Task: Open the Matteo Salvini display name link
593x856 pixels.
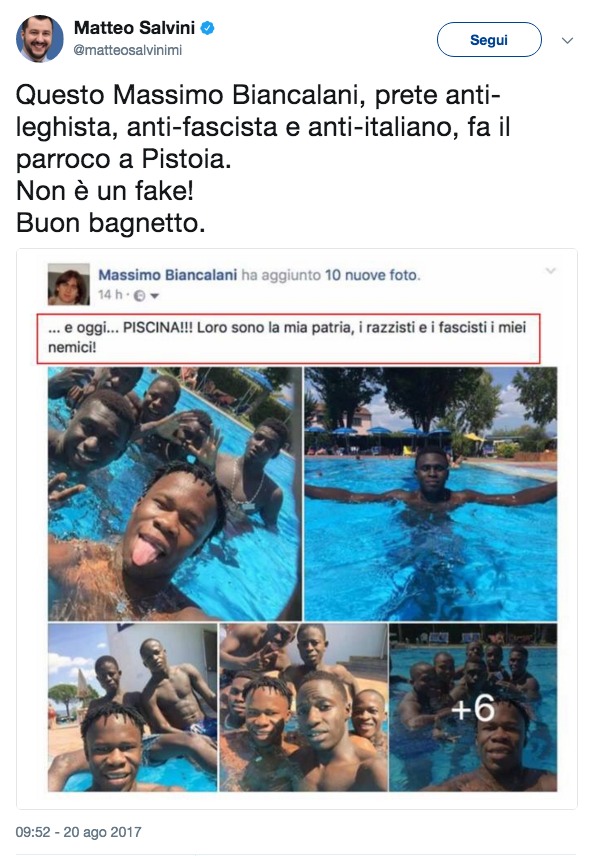Action: (x=134, y=28)
